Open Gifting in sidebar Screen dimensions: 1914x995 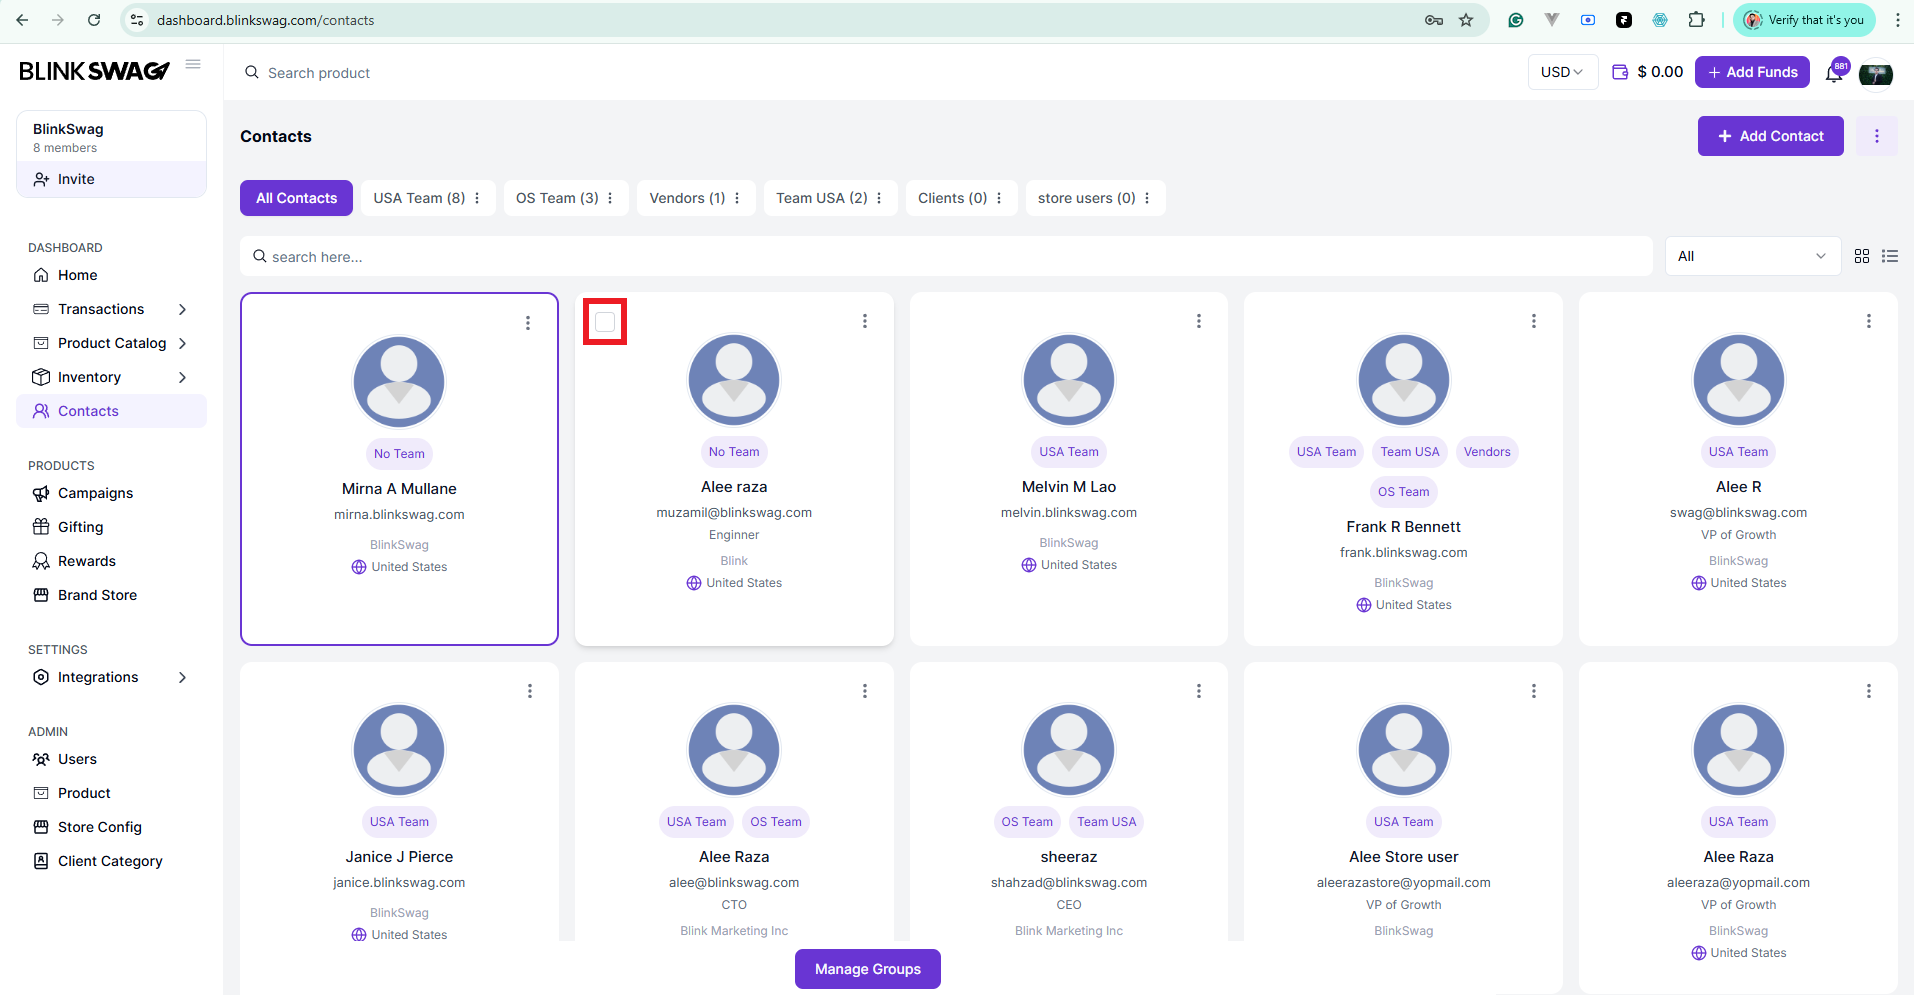coord(111,527)
